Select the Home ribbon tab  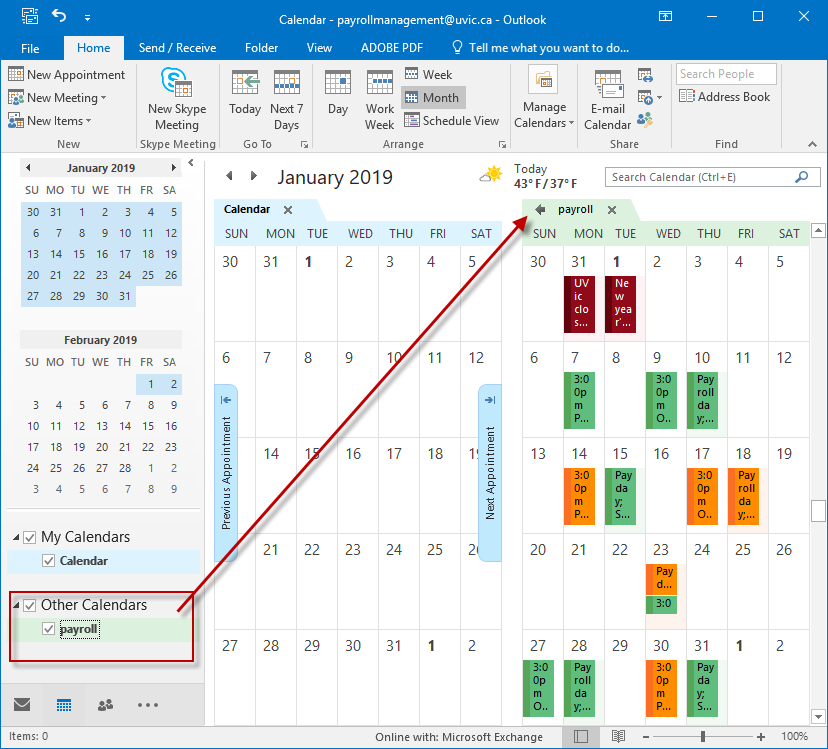pos(93,48)
